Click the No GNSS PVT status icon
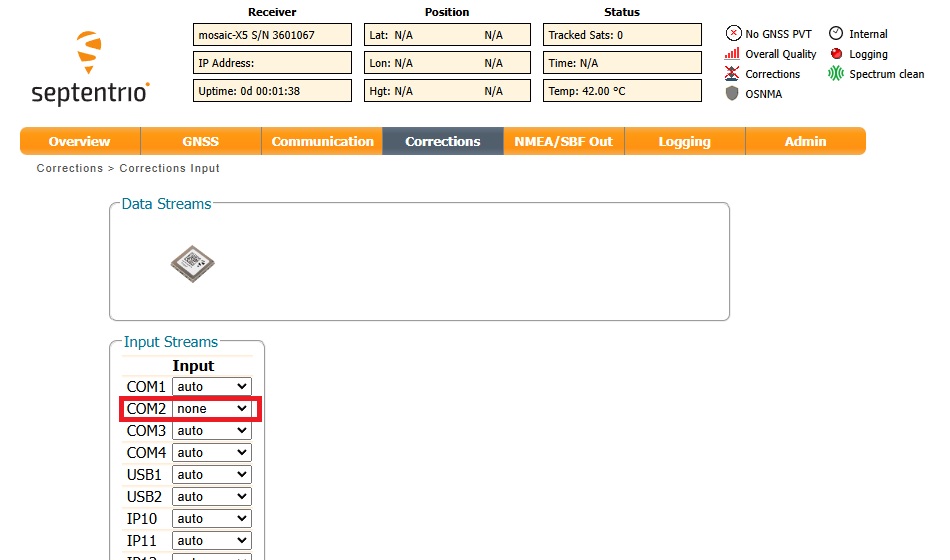Viewport: 950px width, 560px height. pos(733,34)
